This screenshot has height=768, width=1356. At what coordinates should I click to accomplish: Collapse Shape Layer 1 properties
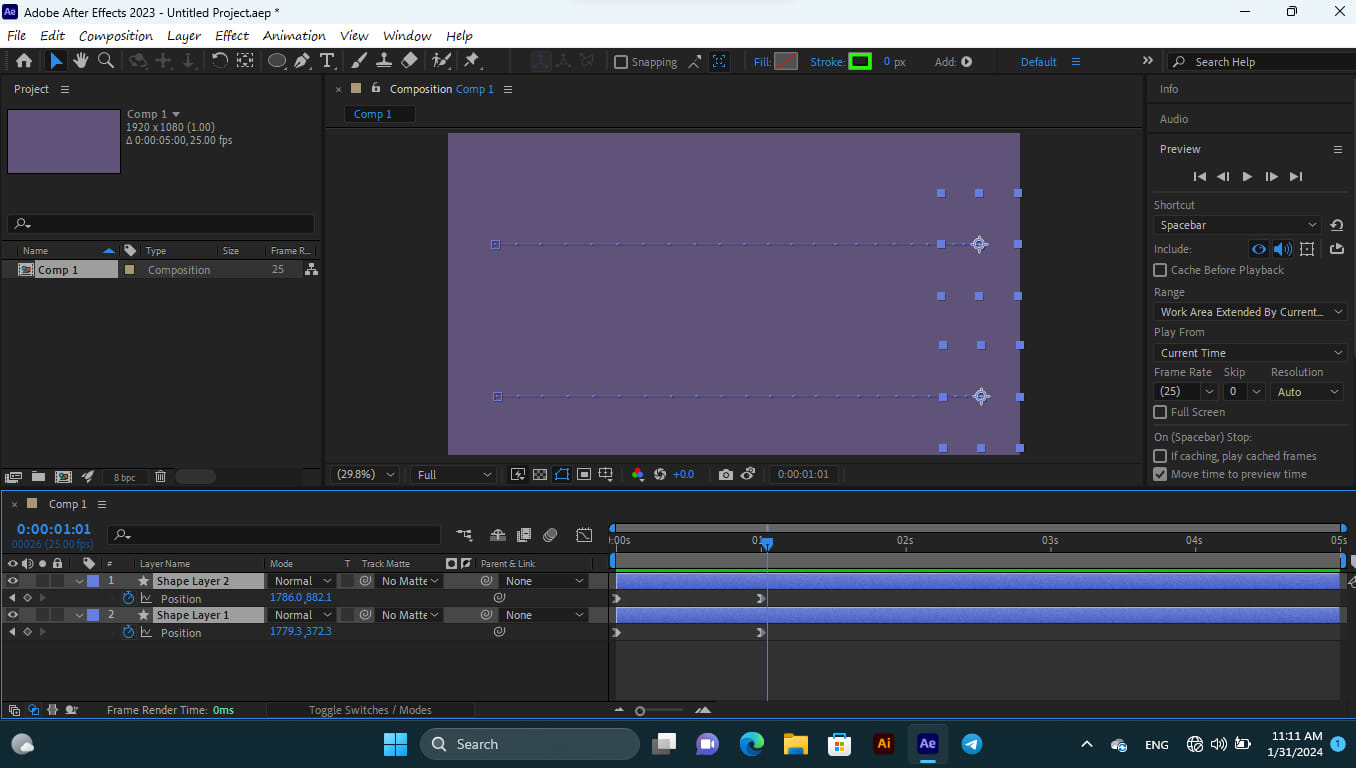click(80, 615)
